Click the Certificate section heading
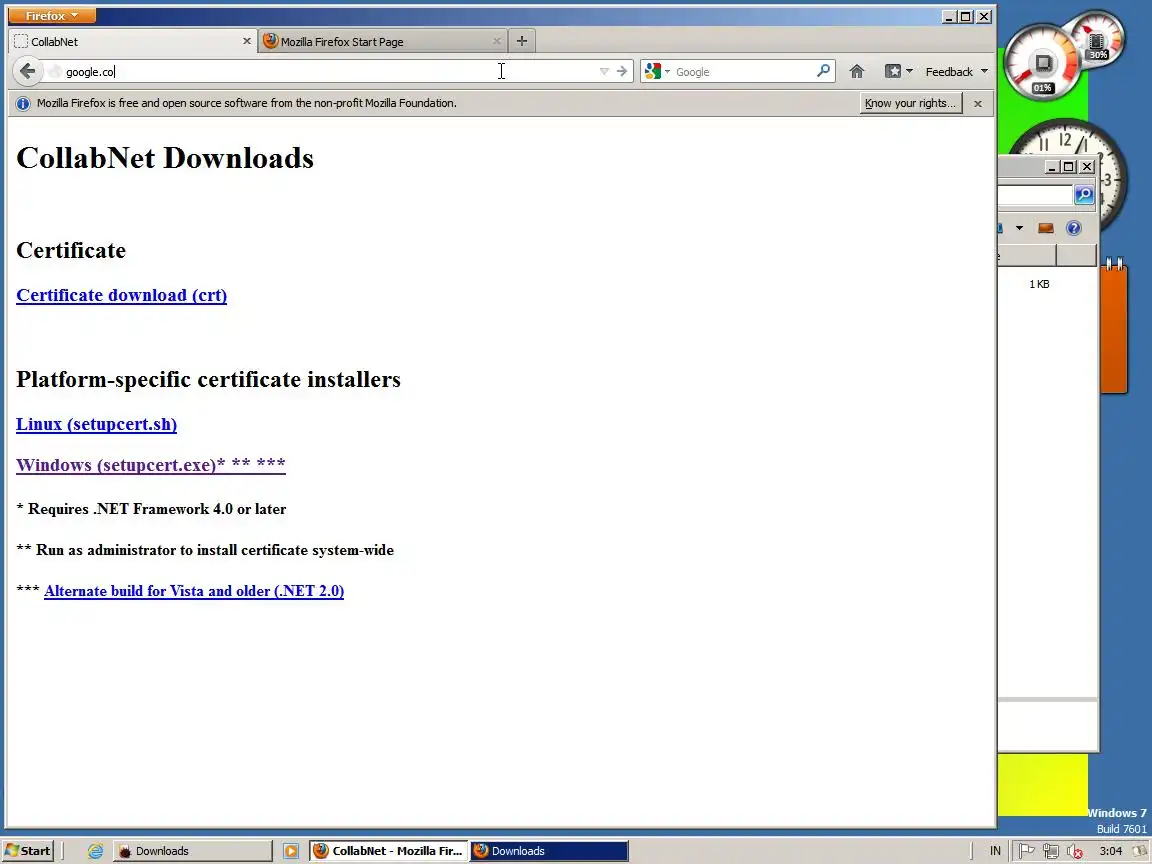The image size is (1152, 864). [x=71, y=251]
